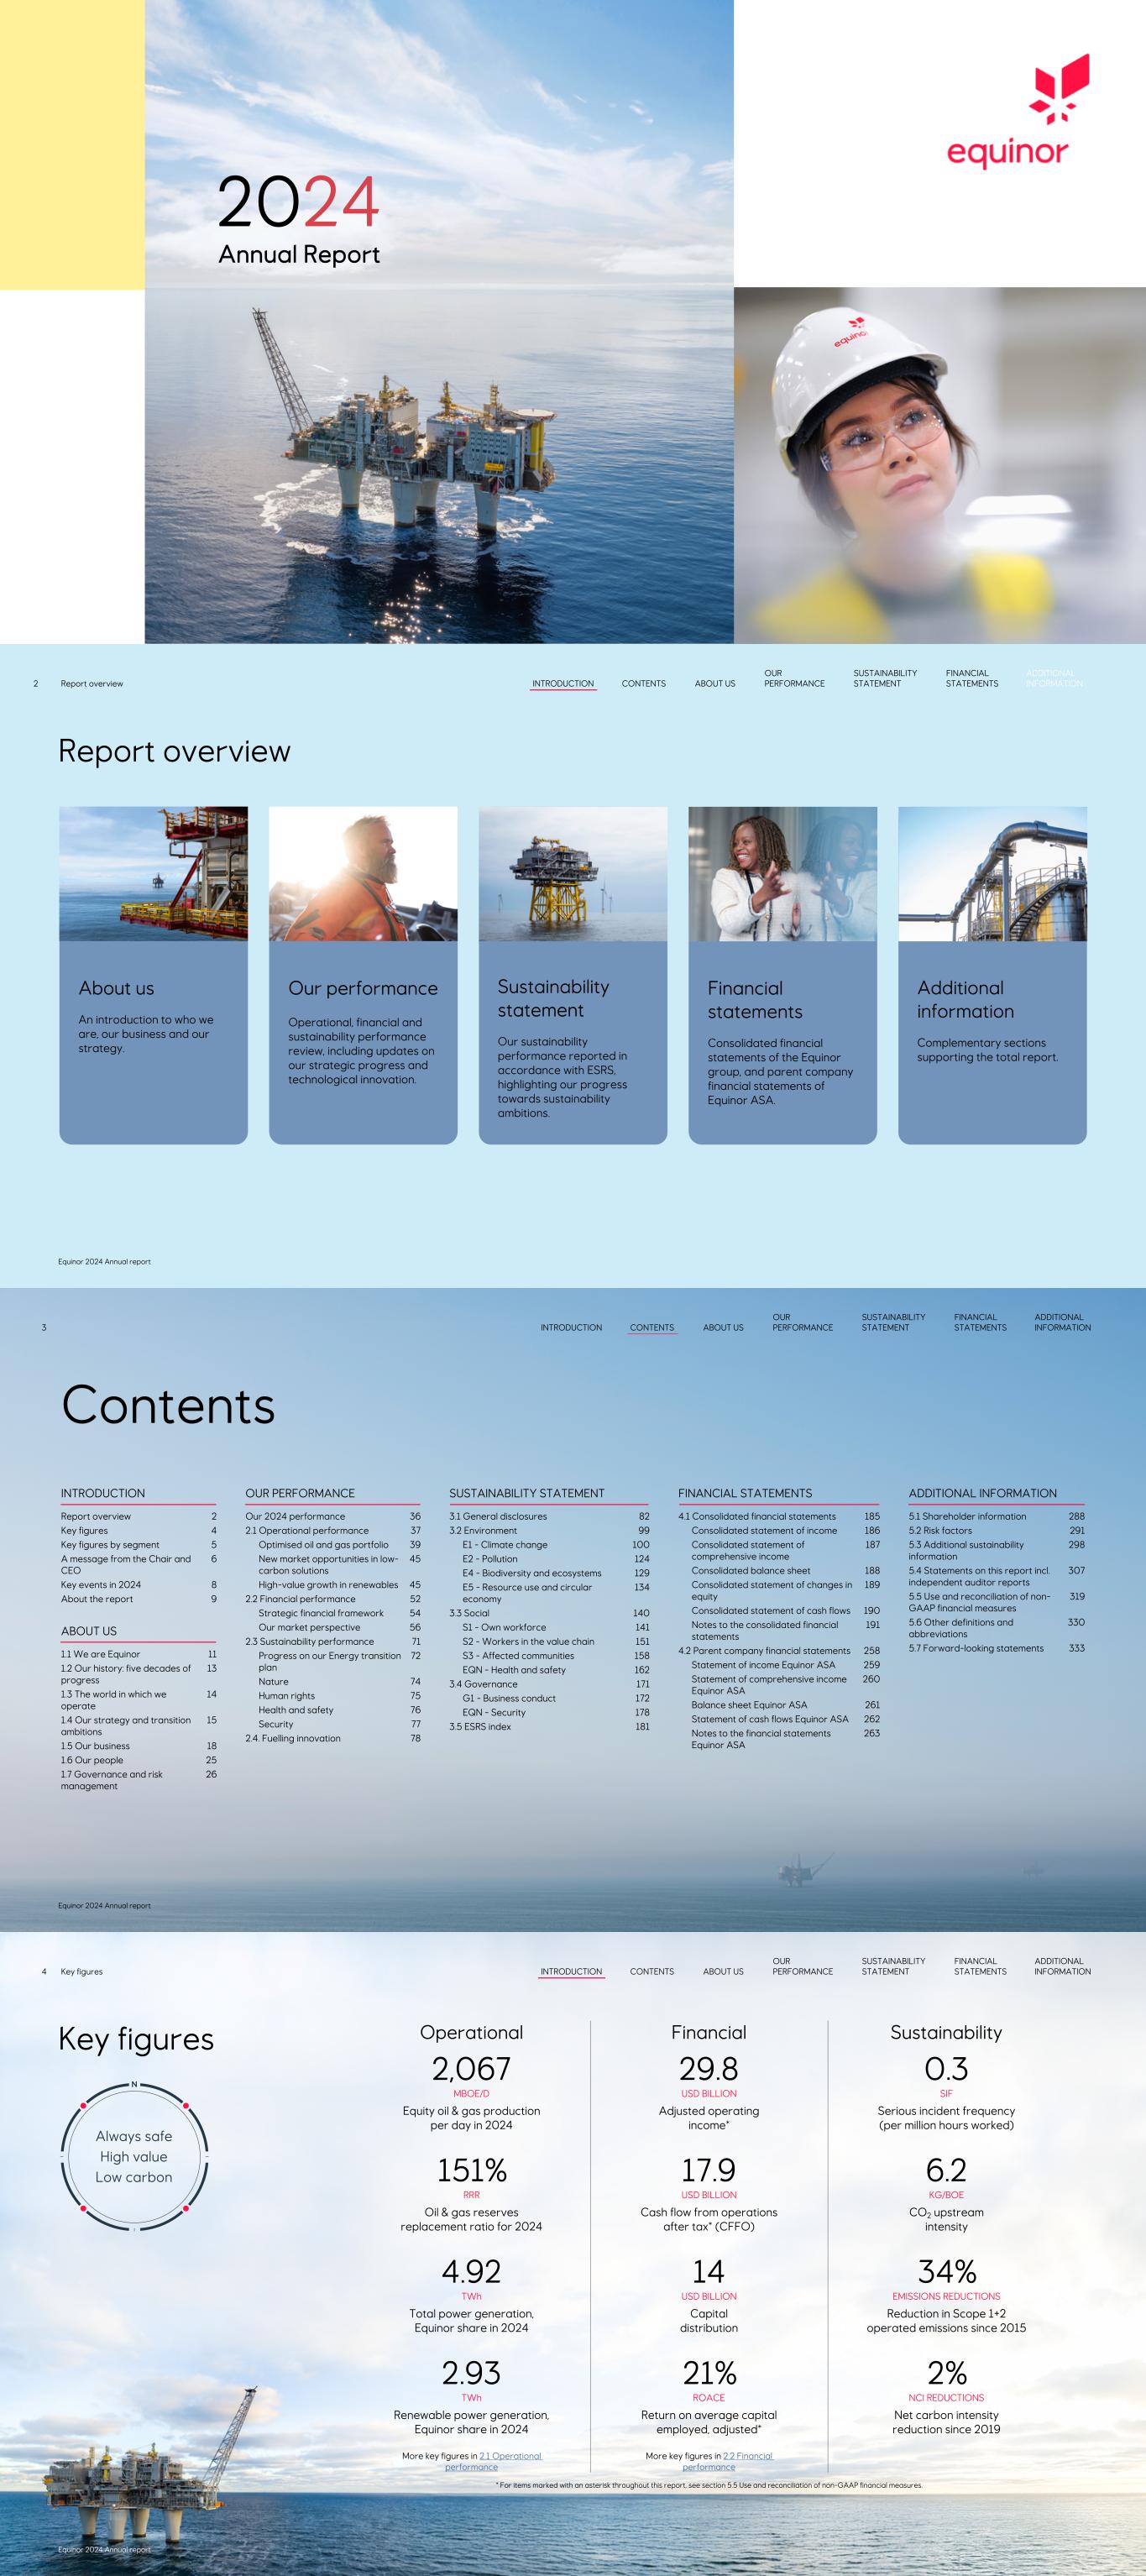Follow the 2.1 Operational performance link under Key figures

coord(509,2456)
